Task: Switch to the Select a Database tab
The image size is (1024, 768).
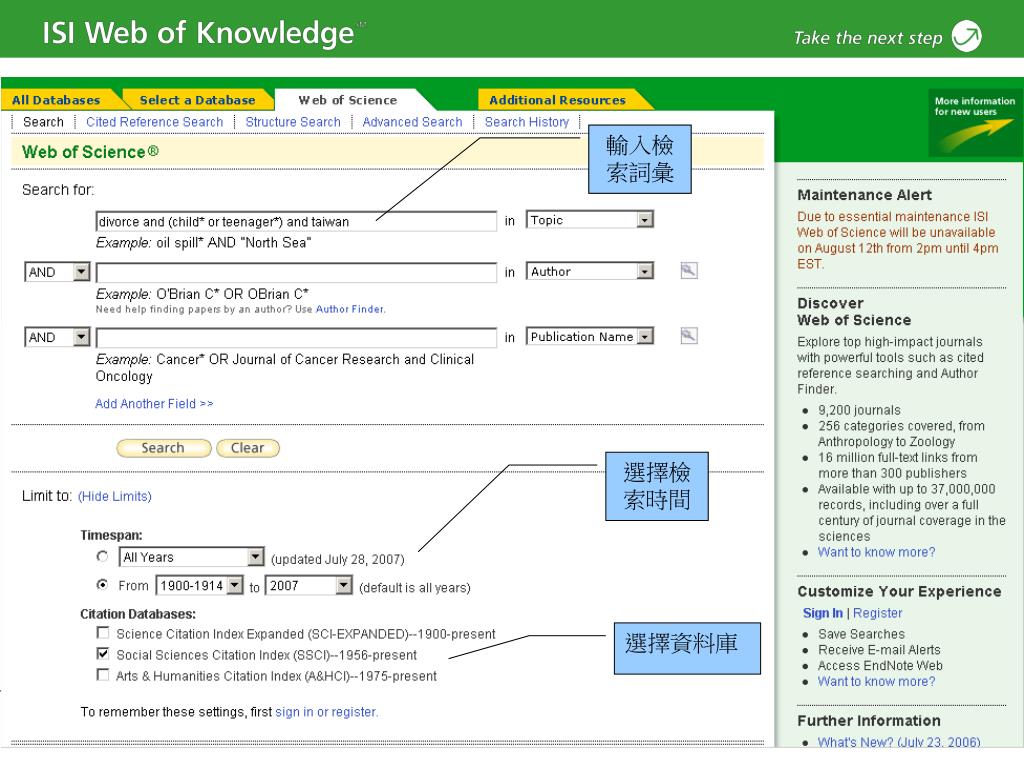Action: [197, 100]
